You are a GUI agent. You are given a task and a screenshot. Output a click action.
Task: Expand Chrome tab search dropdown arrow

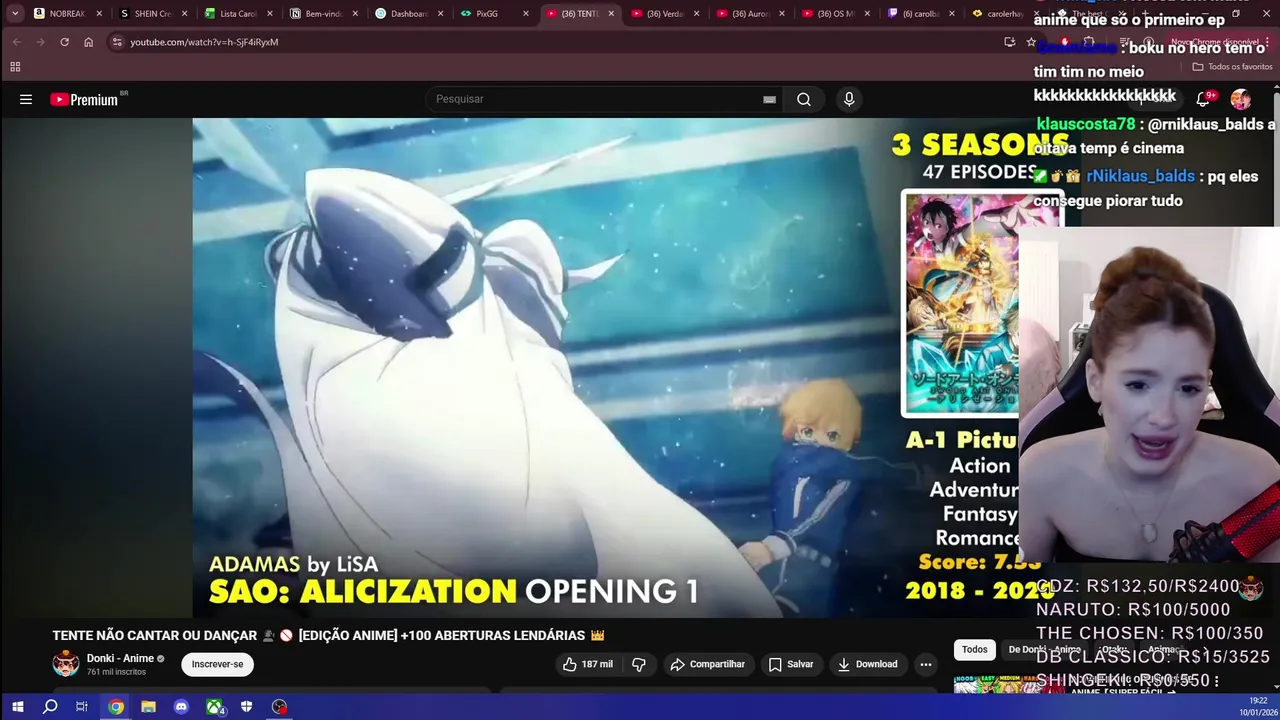click(x=14, y=14)
